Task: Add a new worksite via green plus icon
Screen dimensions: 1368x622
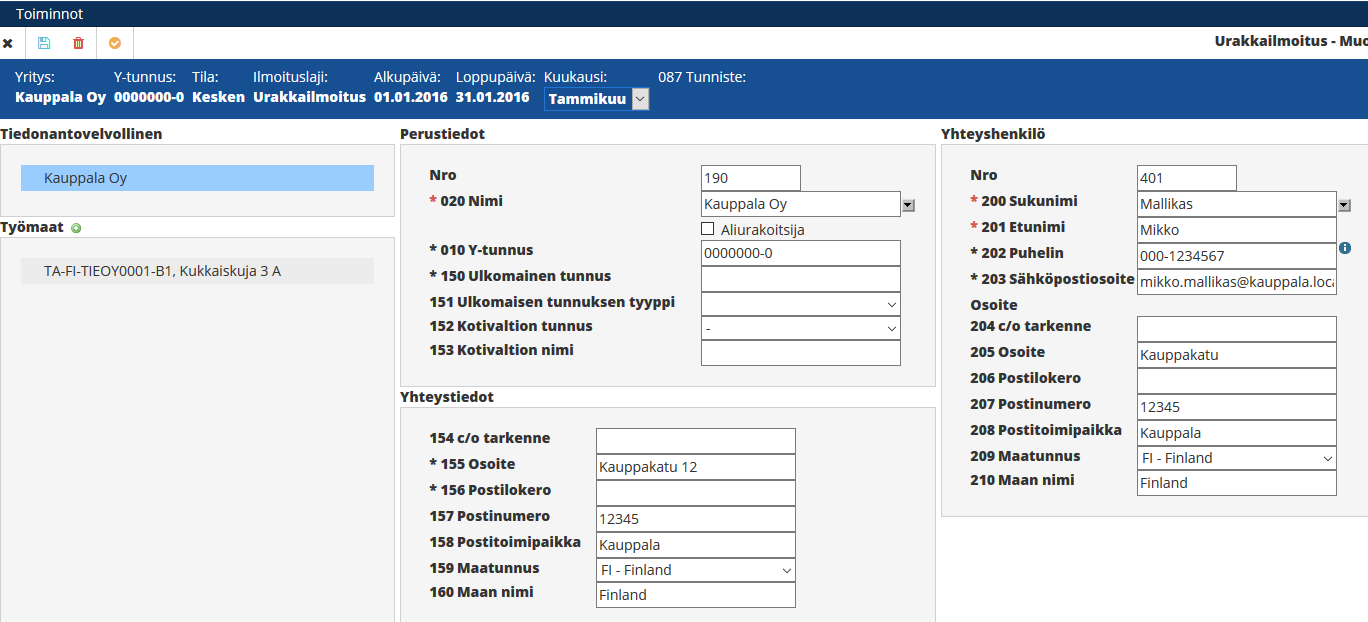Action: pos(76,228)
